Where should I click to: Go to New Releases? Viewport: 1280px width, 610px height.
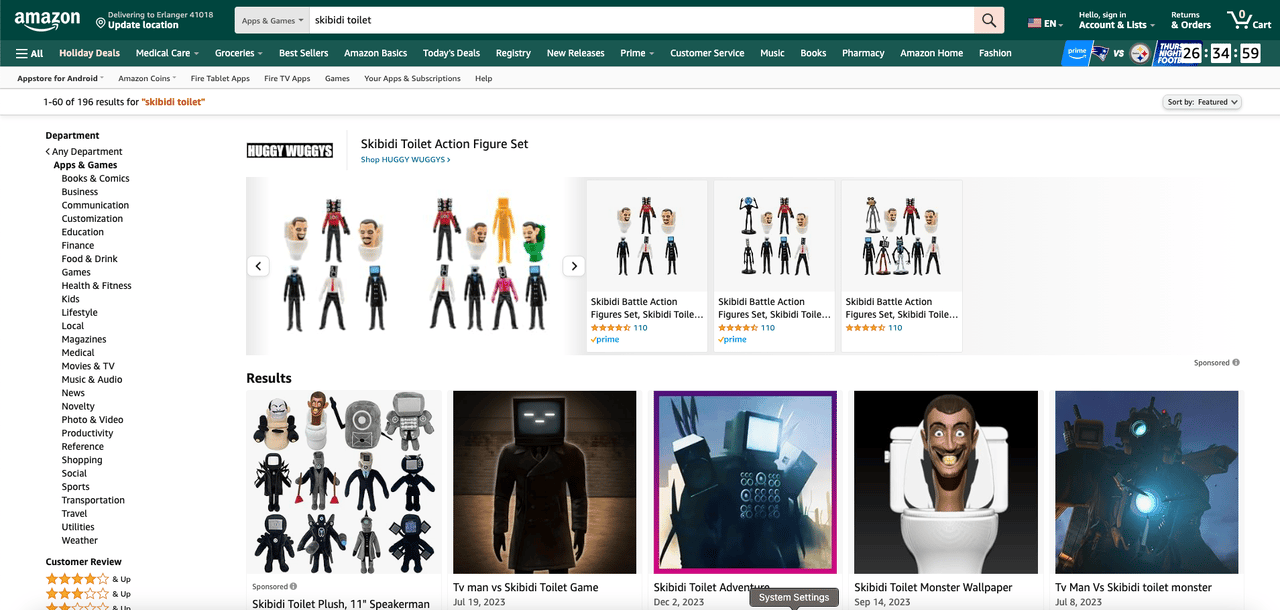[576, 53]
